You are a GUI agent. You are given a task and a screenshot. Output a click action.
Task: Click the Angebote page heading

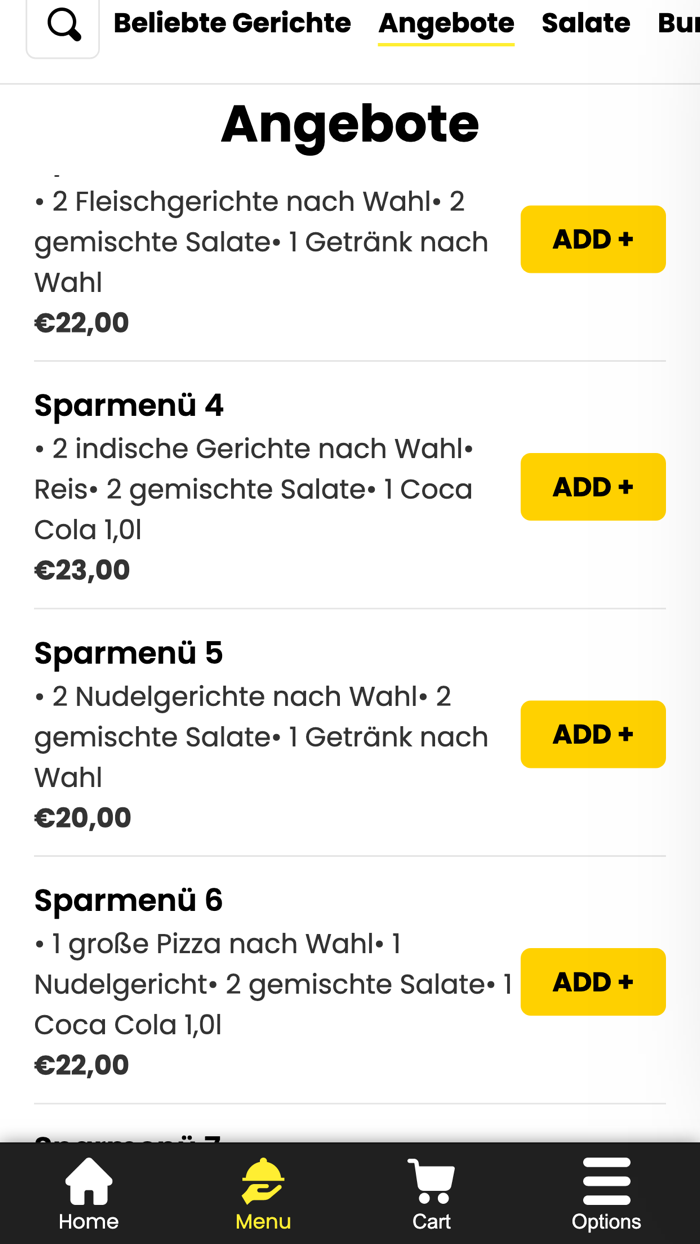click(x=350, y=124)
